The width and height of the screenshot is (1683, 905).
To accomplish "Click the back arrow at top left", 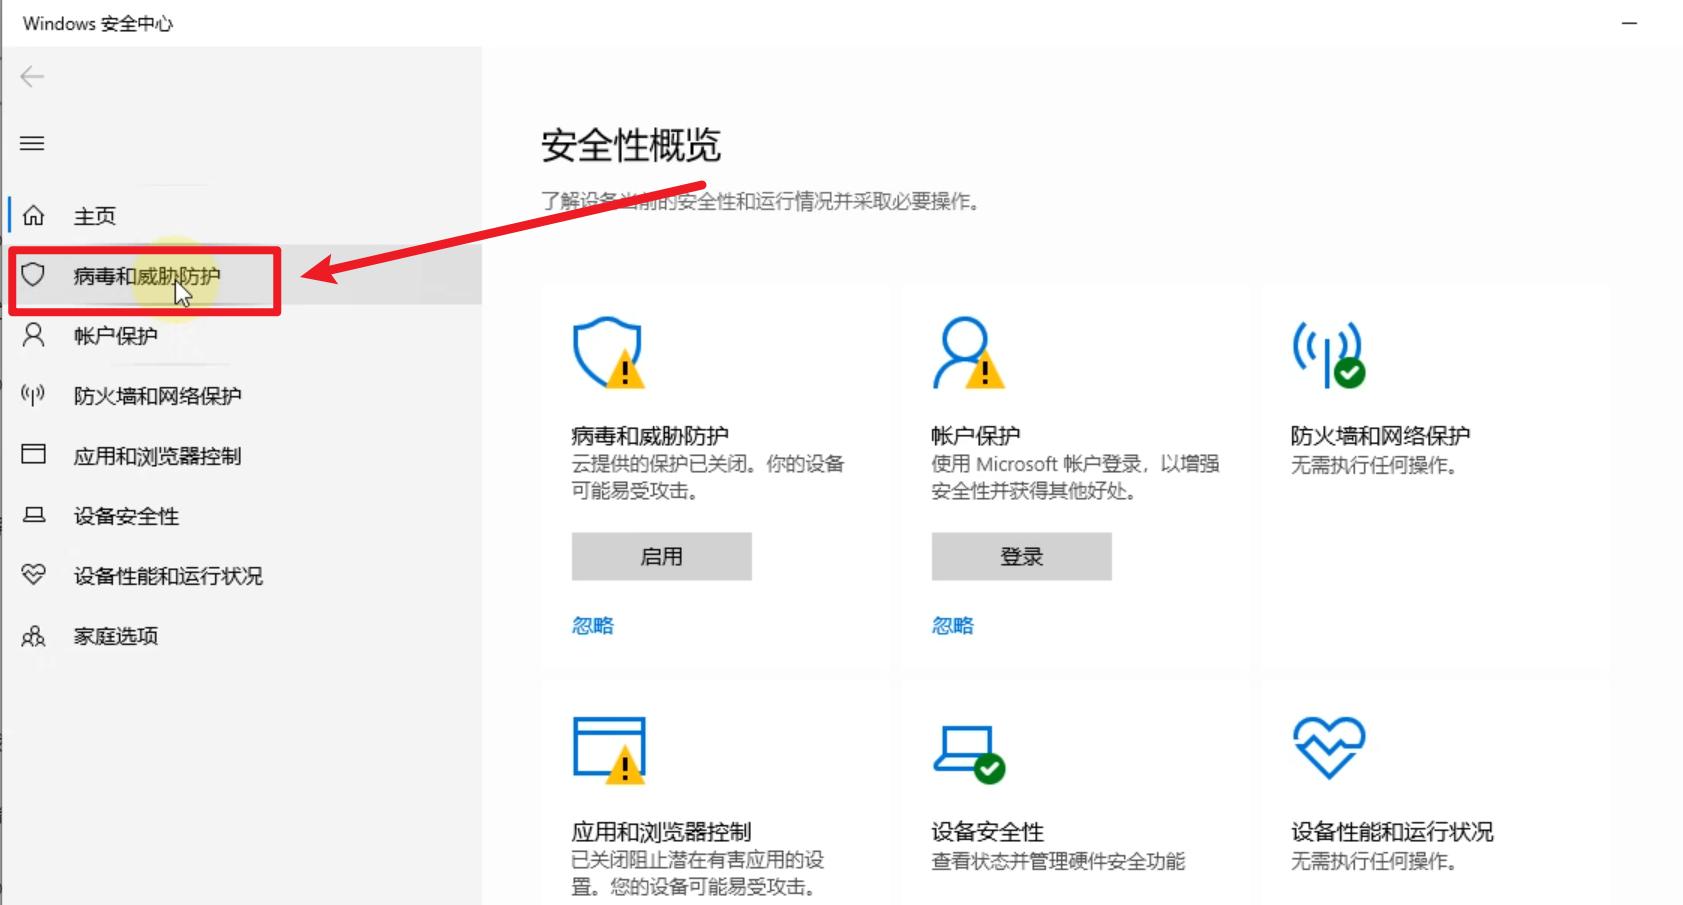I will (x=31, y=76).
